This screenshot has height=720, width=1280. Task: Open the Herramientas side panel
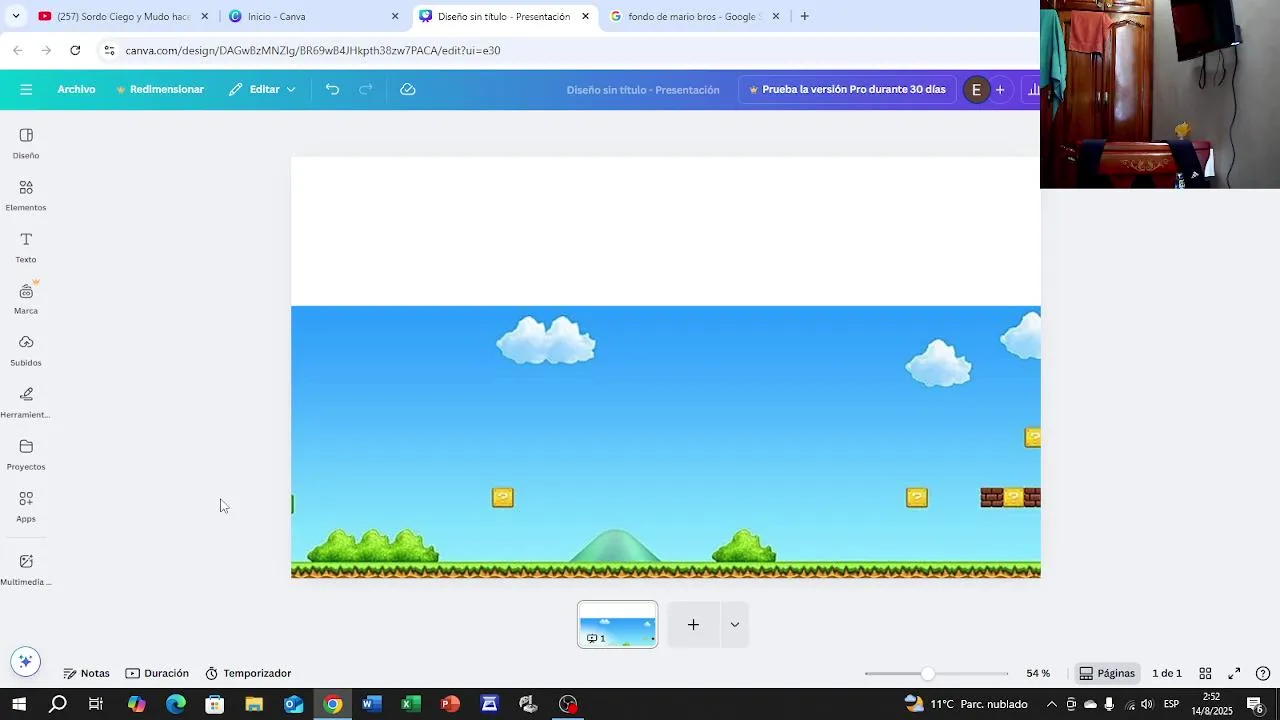click(x=26, y=402)
